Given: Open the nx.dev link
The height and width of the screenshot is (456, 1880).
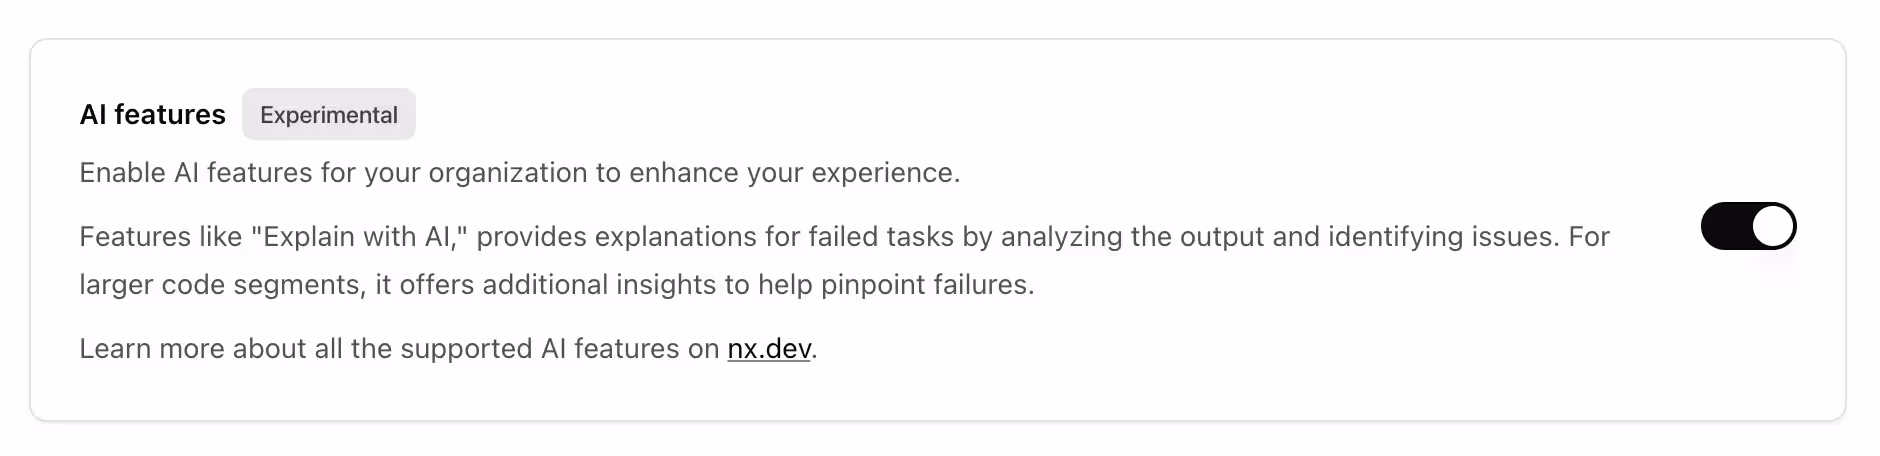Looking at the screenshot, I should 768,348.
